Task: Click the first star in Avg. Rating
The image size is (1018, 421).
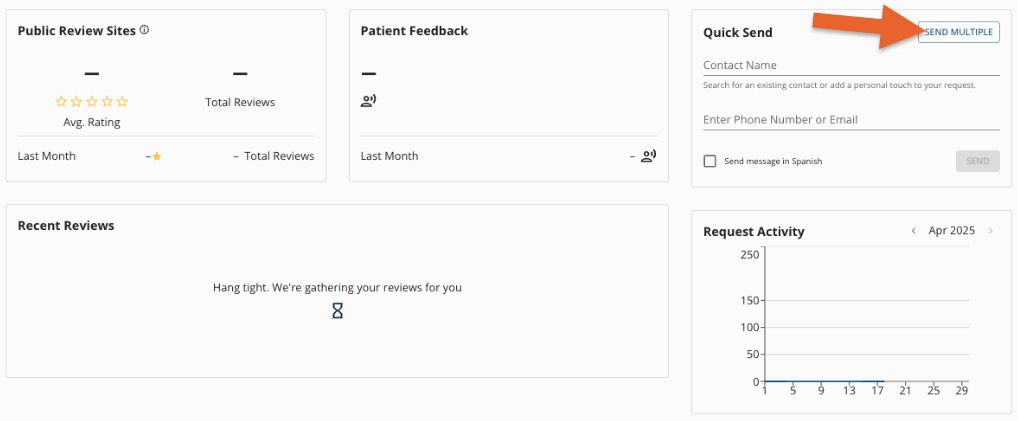Action: pos(61,102)
